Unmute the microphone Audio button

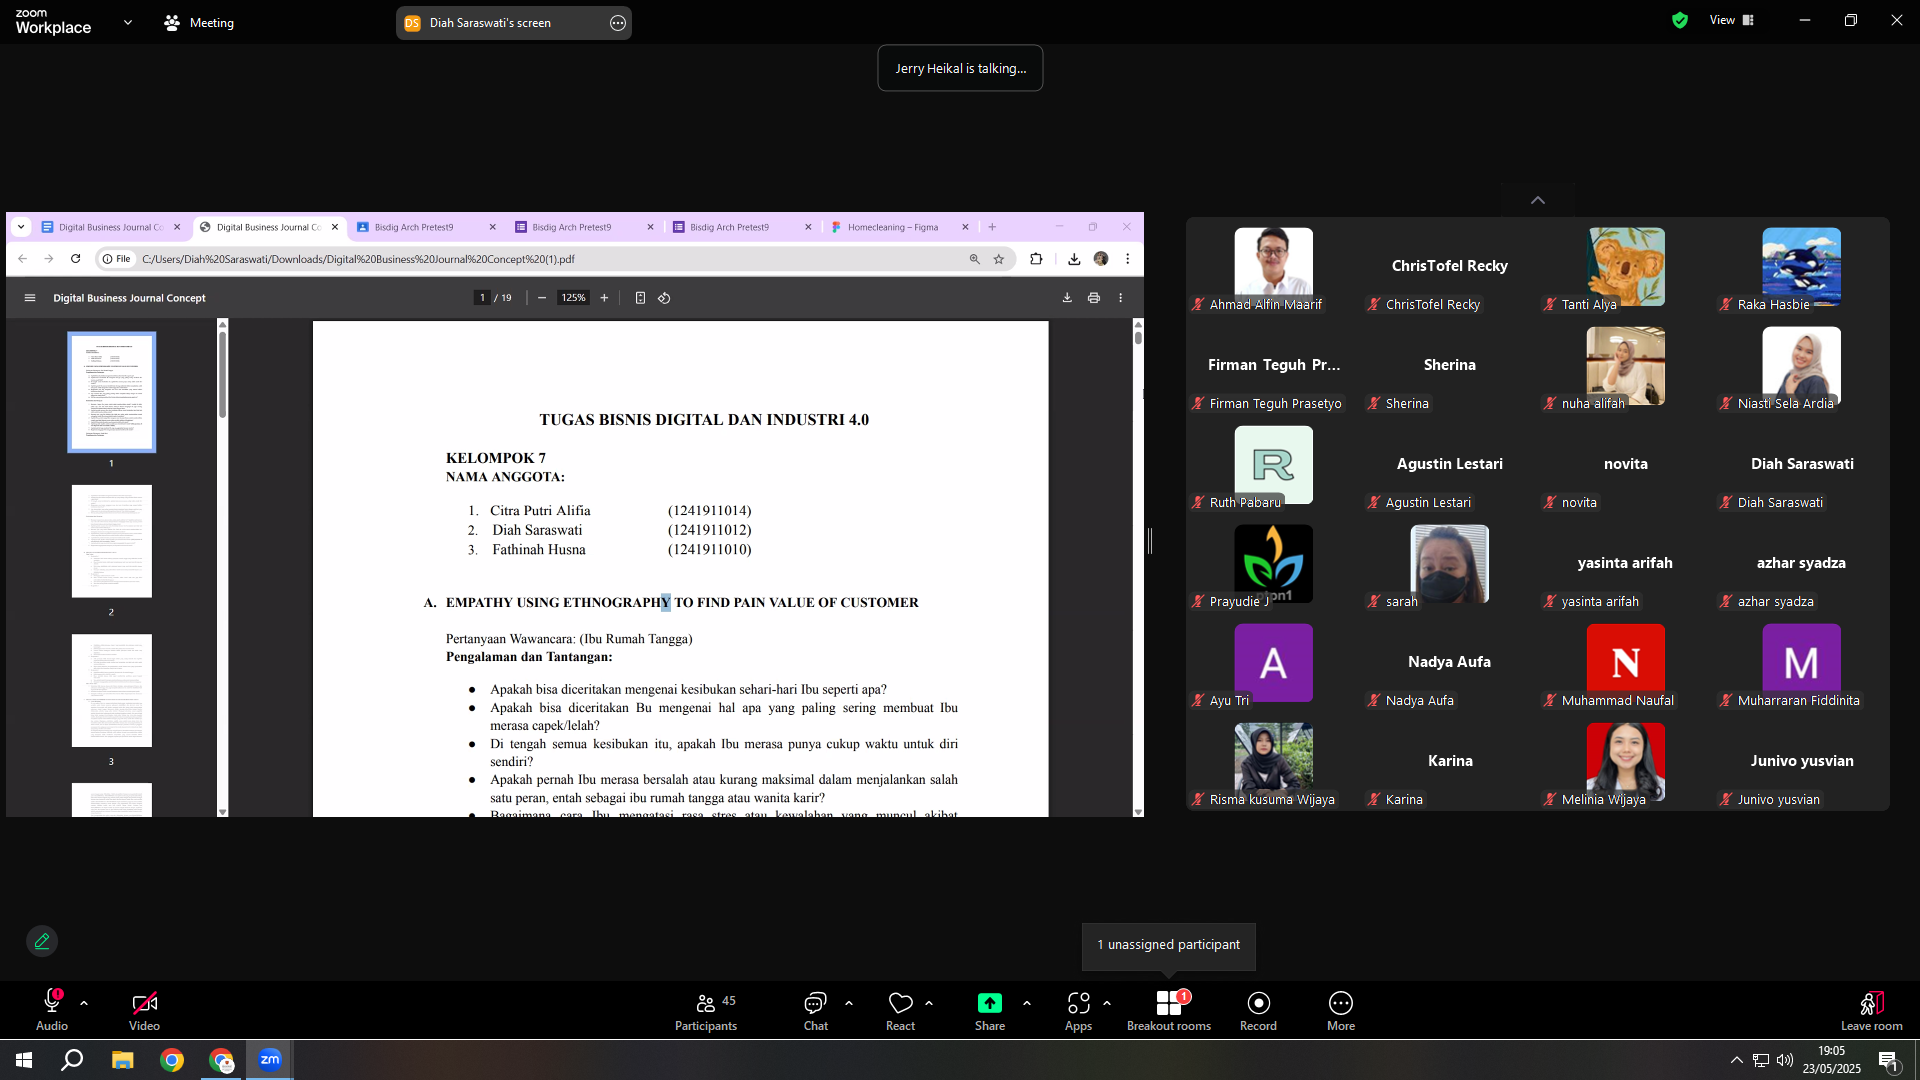(52, 1011)
